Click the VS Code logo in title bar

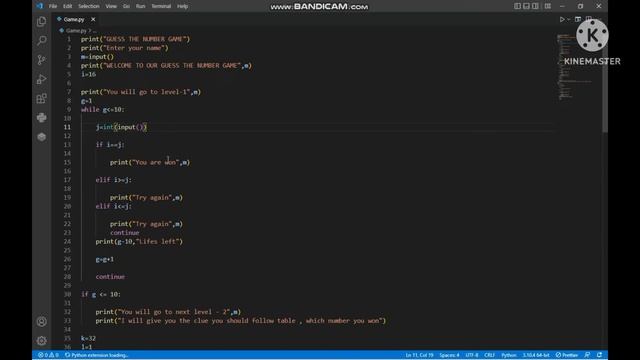(40, 6)
